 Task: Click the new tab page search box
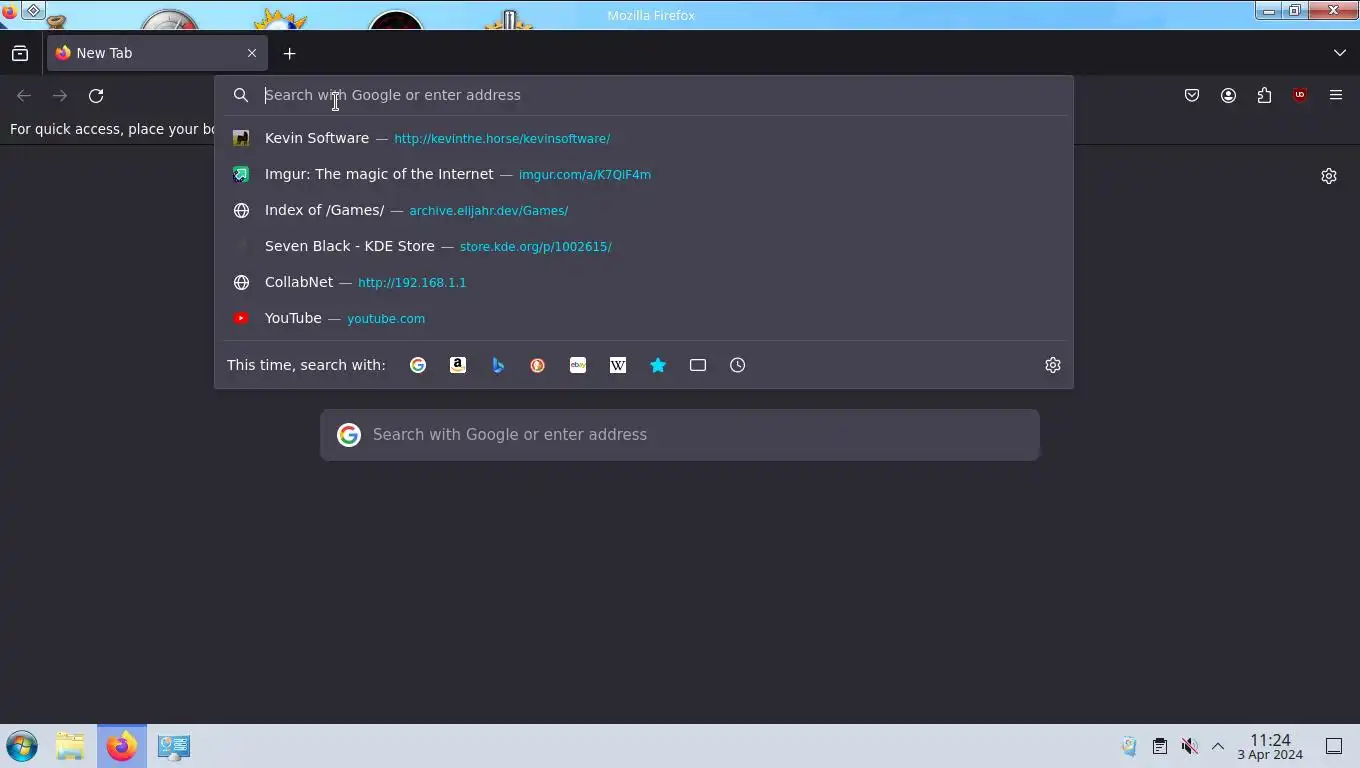click(680, 435)
